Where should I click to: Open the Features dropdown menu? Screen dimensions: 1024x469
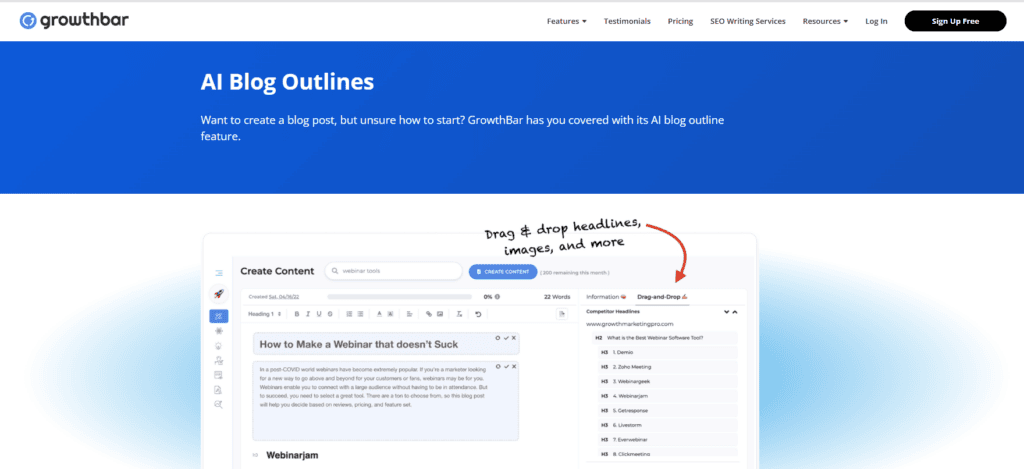[x=566, y=21]
